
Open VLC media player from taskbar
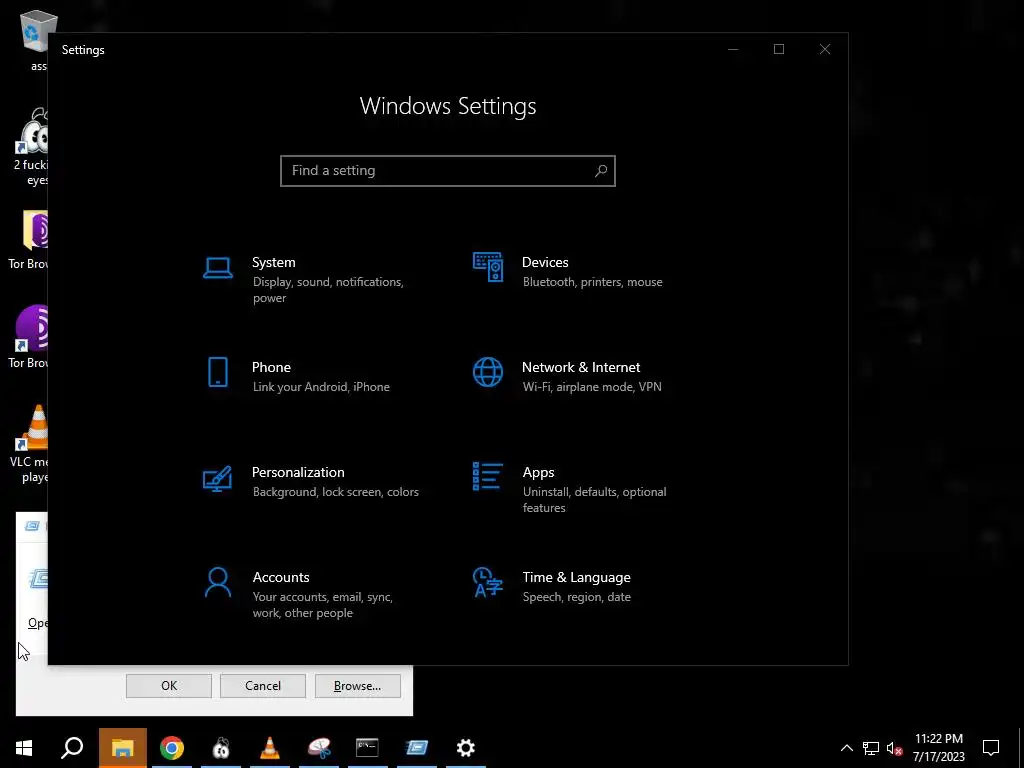[x=270, y=748]
